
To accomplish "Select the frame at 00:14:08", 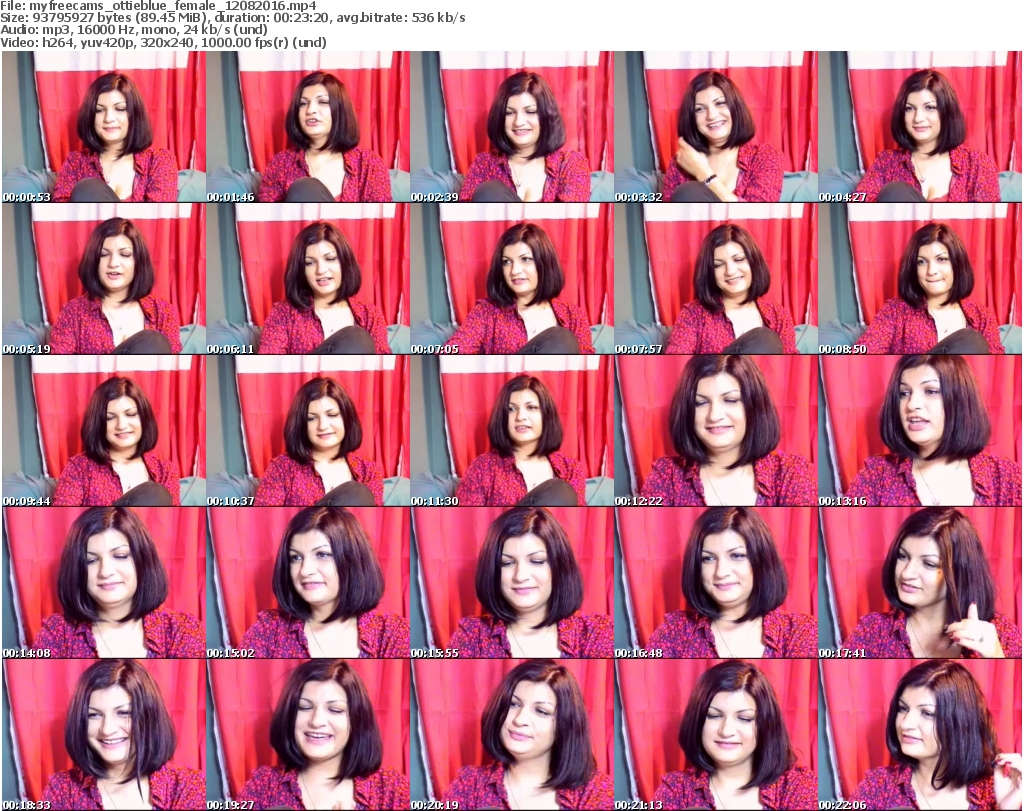I will (104, 583).
